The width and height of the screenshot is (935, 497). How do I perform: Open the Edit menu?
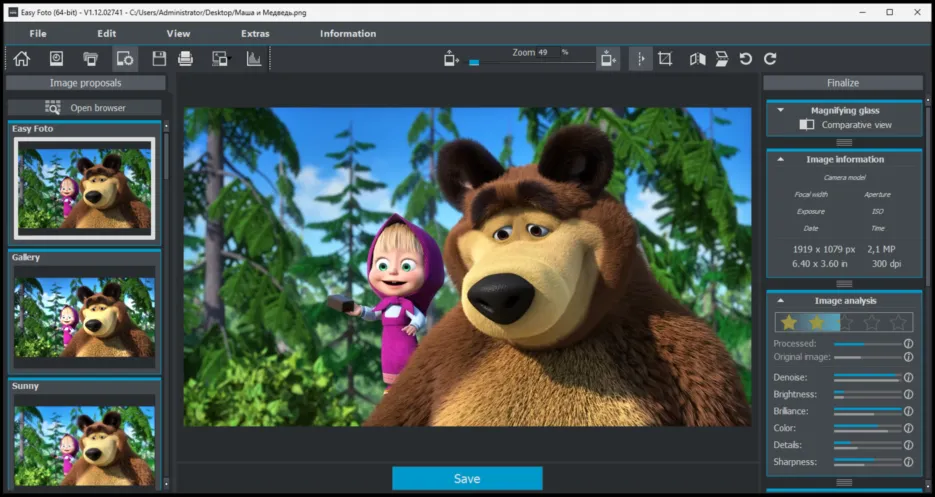pos(107,33)
